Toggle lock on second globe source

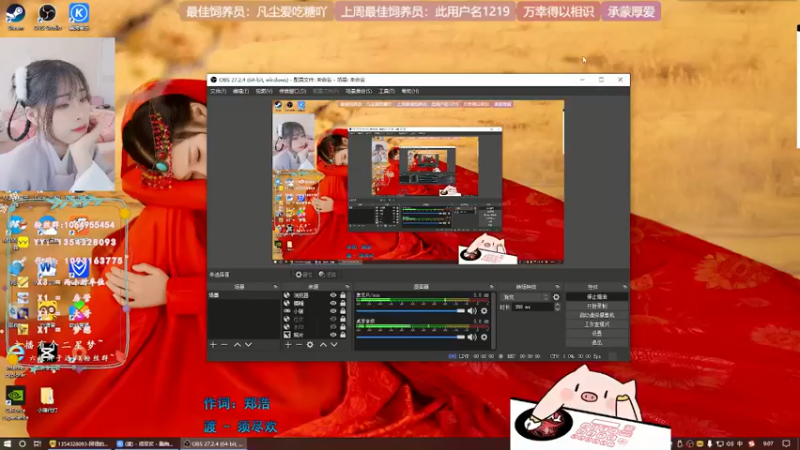click(343, 303)
